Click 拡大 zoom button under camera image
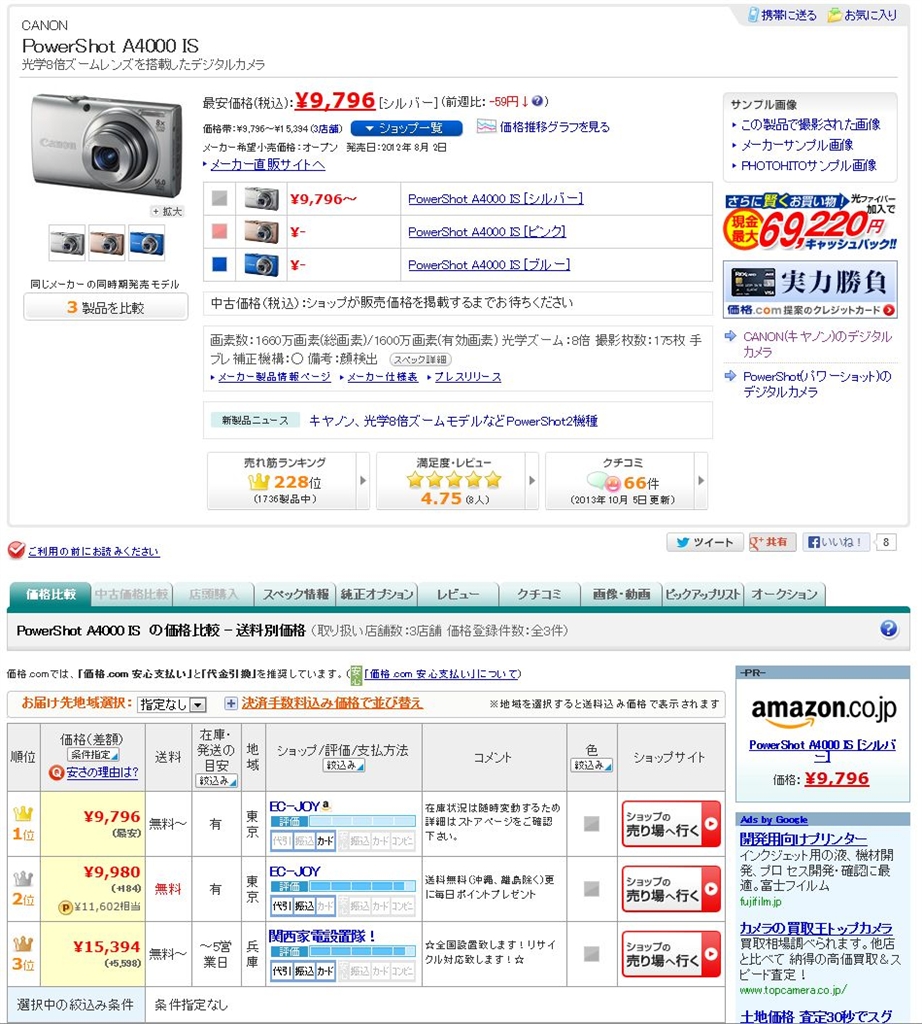This screenshot has height=1024, width=922. pyautogui.click(x=167, y=212)
